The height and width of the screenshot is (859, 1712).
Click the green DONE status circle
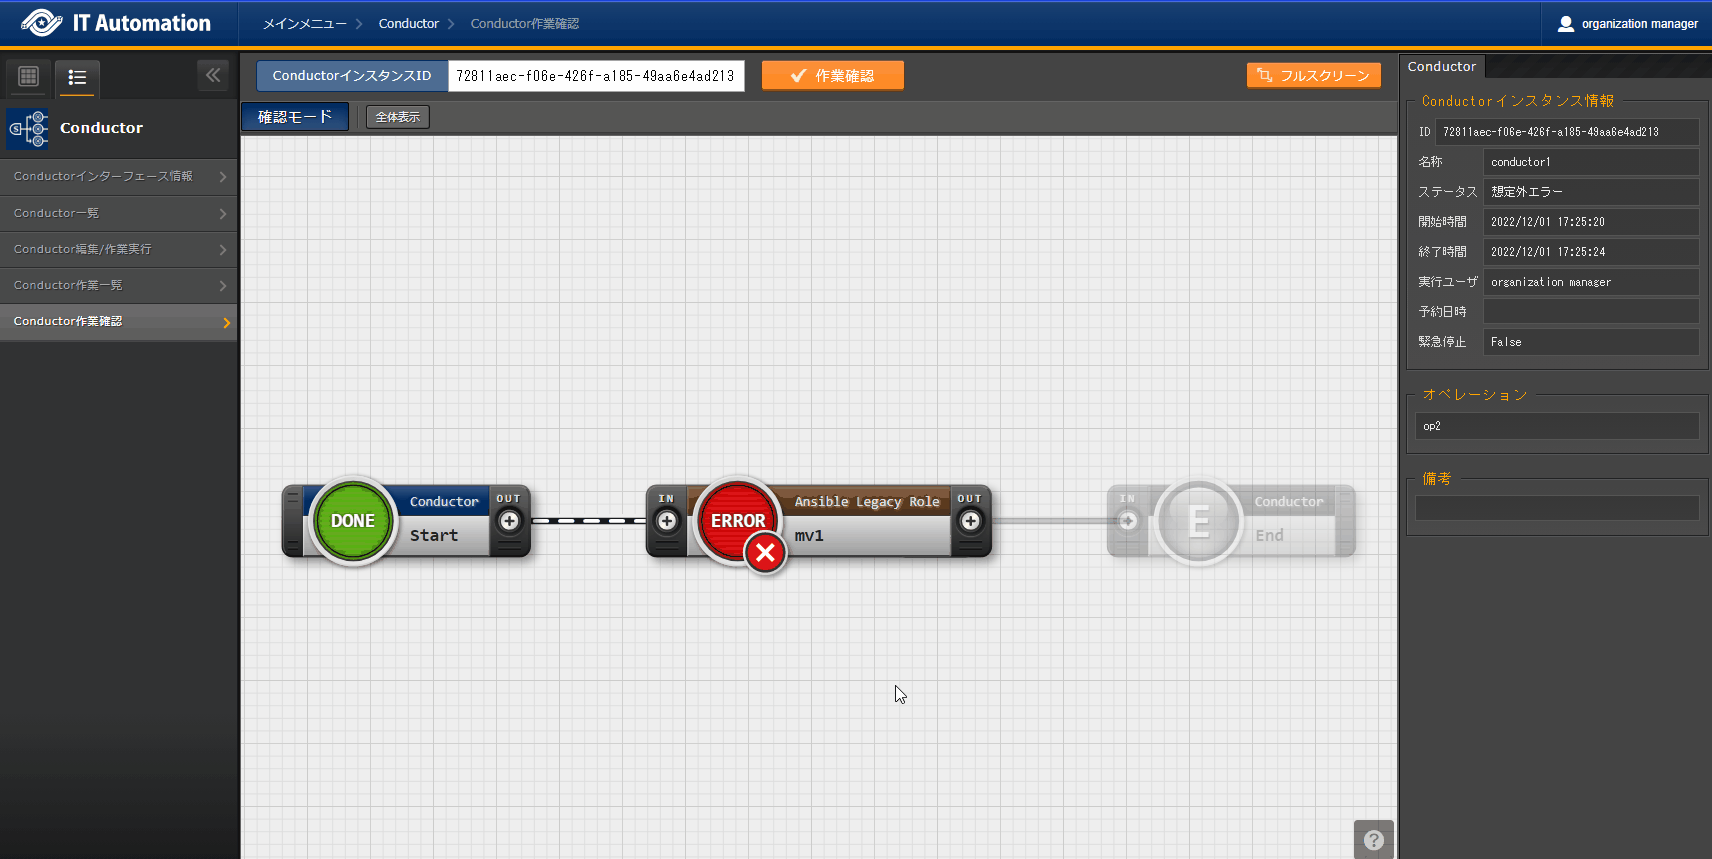pyautogui.click(x=353, y=521)
